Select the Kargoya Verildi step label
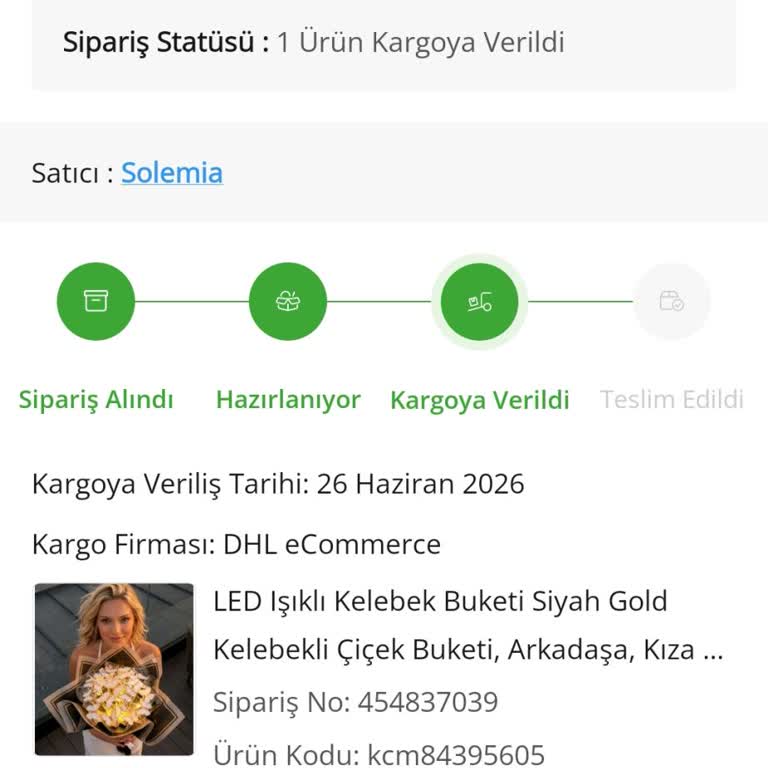768x768 pixels. pos(480,400)
